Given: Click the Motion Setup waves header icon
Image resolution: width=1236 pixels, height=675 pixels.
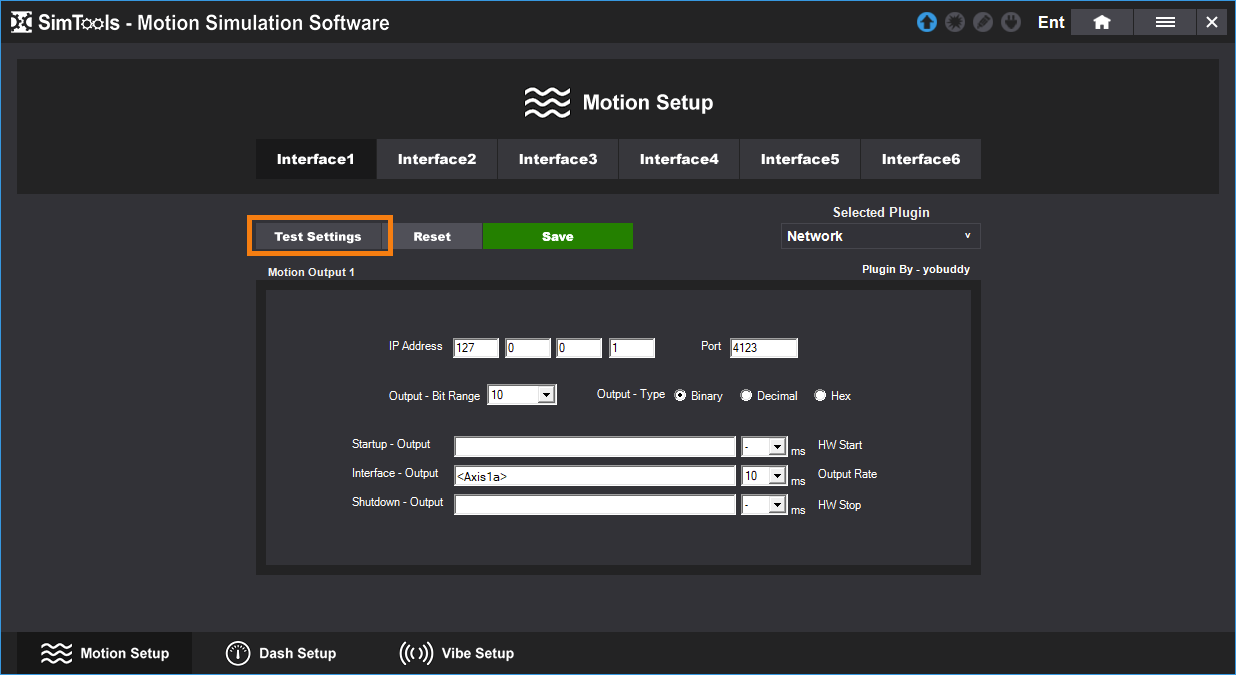Looking at the screenshot, I should (x=547, y=103).
